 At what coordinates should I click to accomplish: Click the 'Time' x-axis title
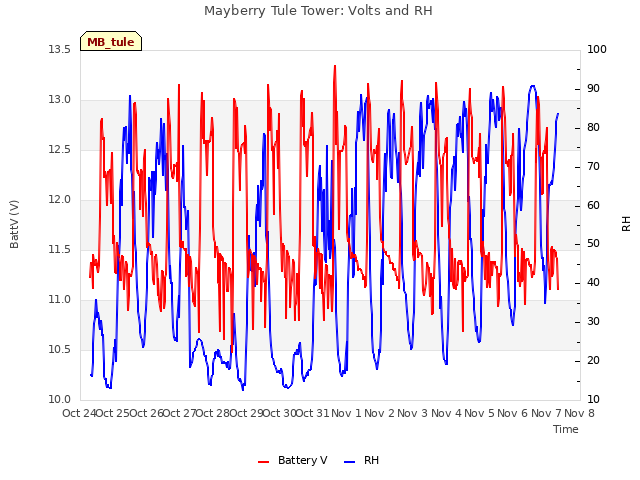(565, 429)
